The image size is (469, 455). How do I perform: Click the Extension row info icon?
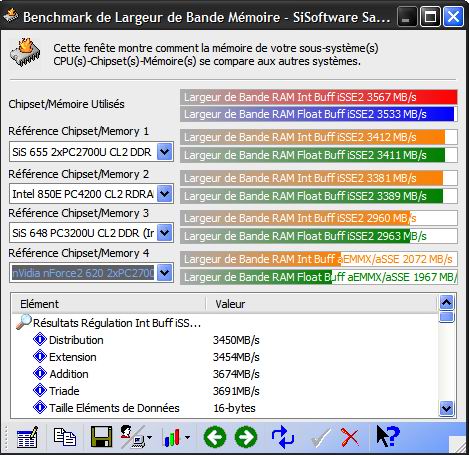click(40, 356)
